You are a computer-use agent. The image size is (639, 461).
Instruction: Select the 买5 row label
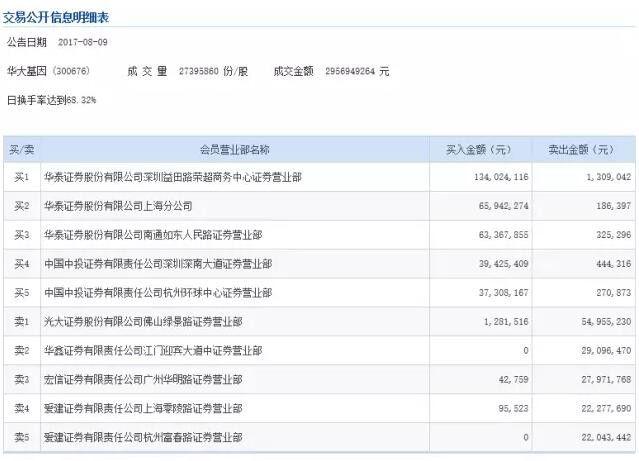click(x=22, y=293)
